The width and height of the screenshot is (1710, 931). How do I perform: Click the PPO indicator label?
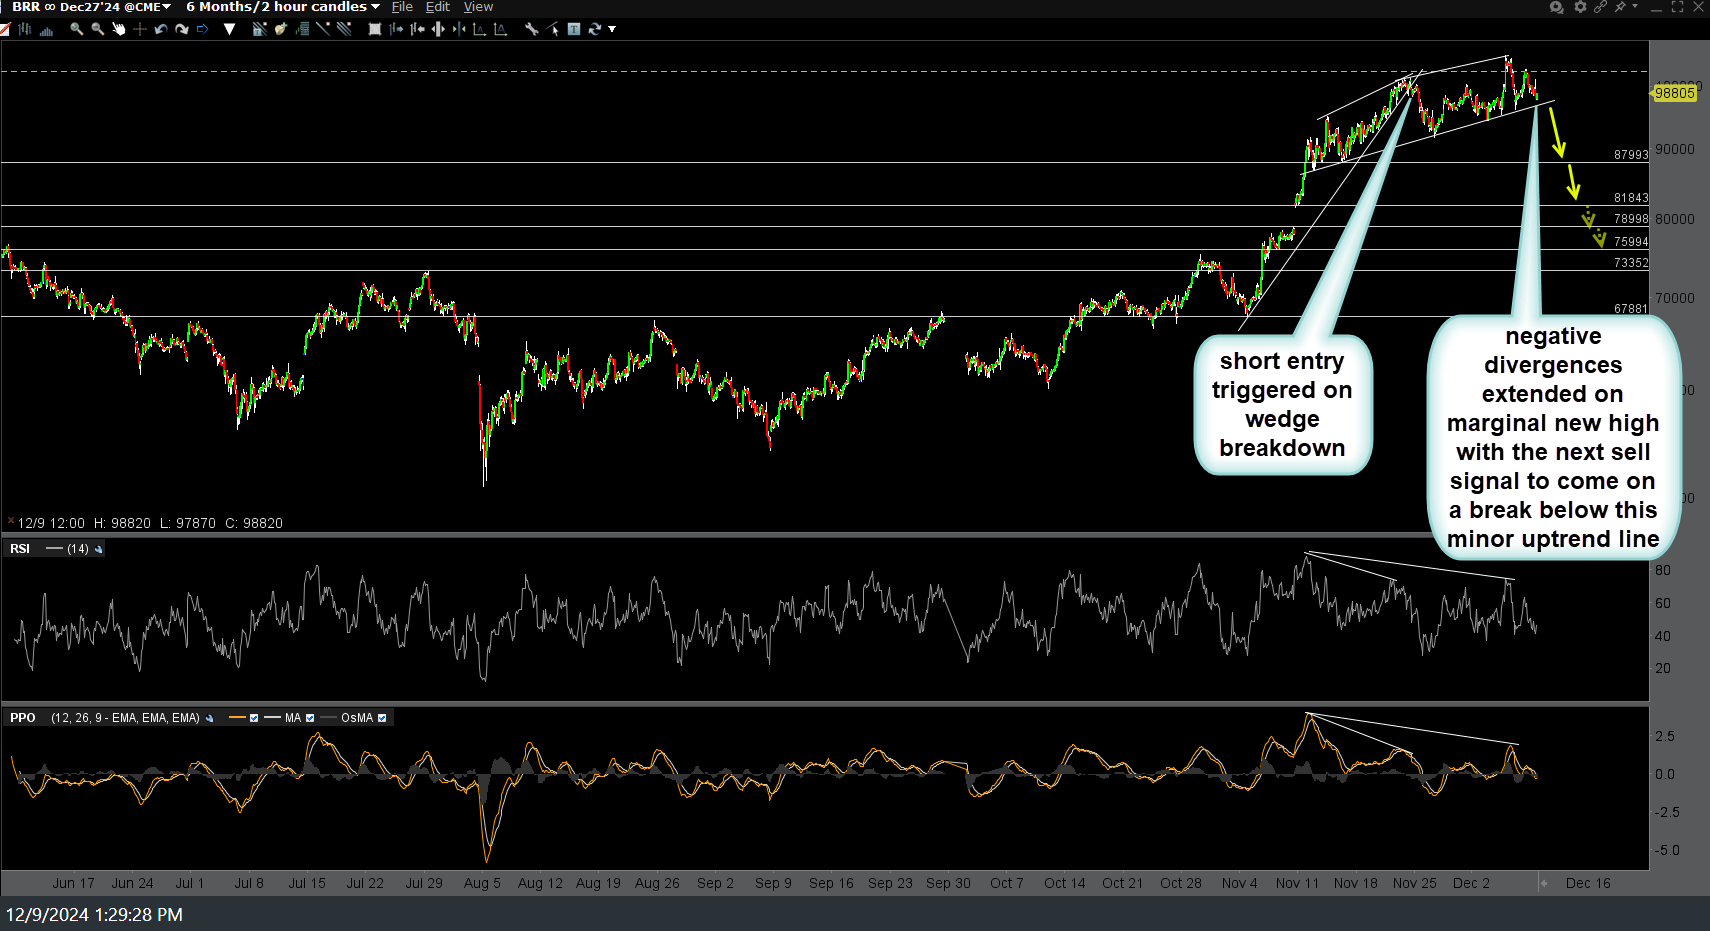[23, 718]
